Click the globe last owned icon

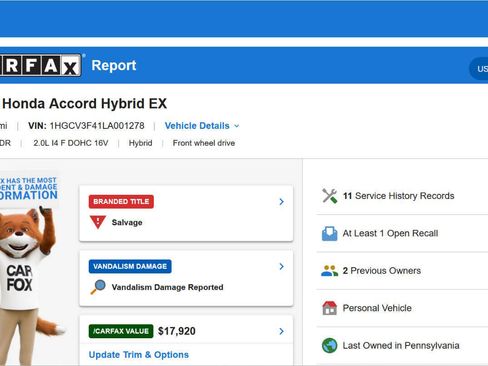(x=329, y=345)
